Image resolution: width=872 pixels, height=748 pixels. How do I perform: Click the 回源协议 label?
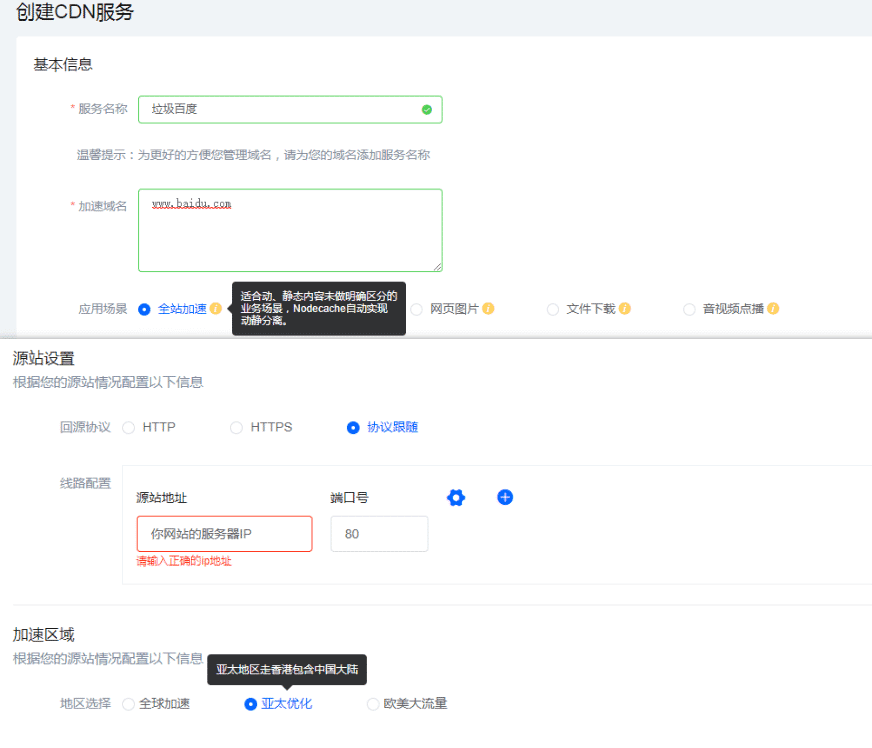tap(85, 427)
